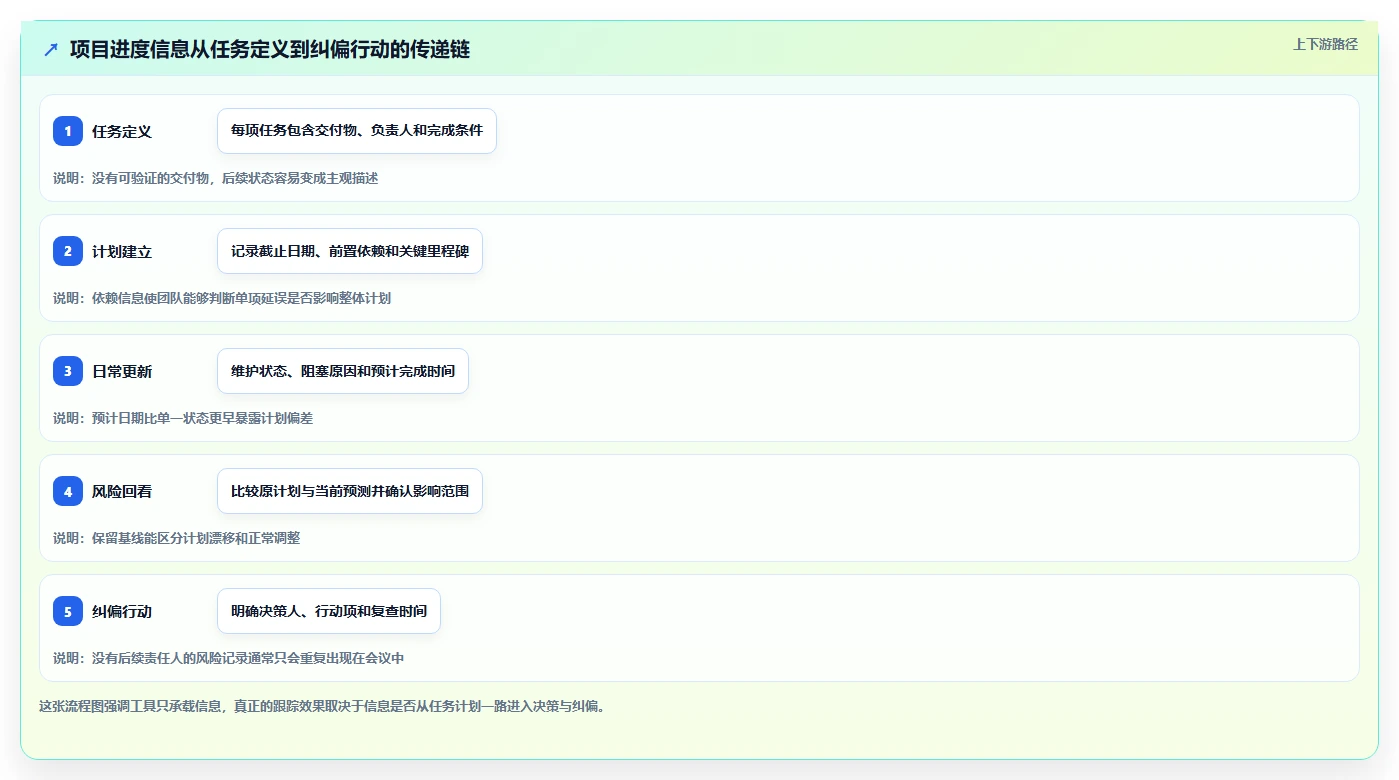
Task: Click the 记录截止日期、前置依赖和关键里程碑 chip
Action: point(350,251)
